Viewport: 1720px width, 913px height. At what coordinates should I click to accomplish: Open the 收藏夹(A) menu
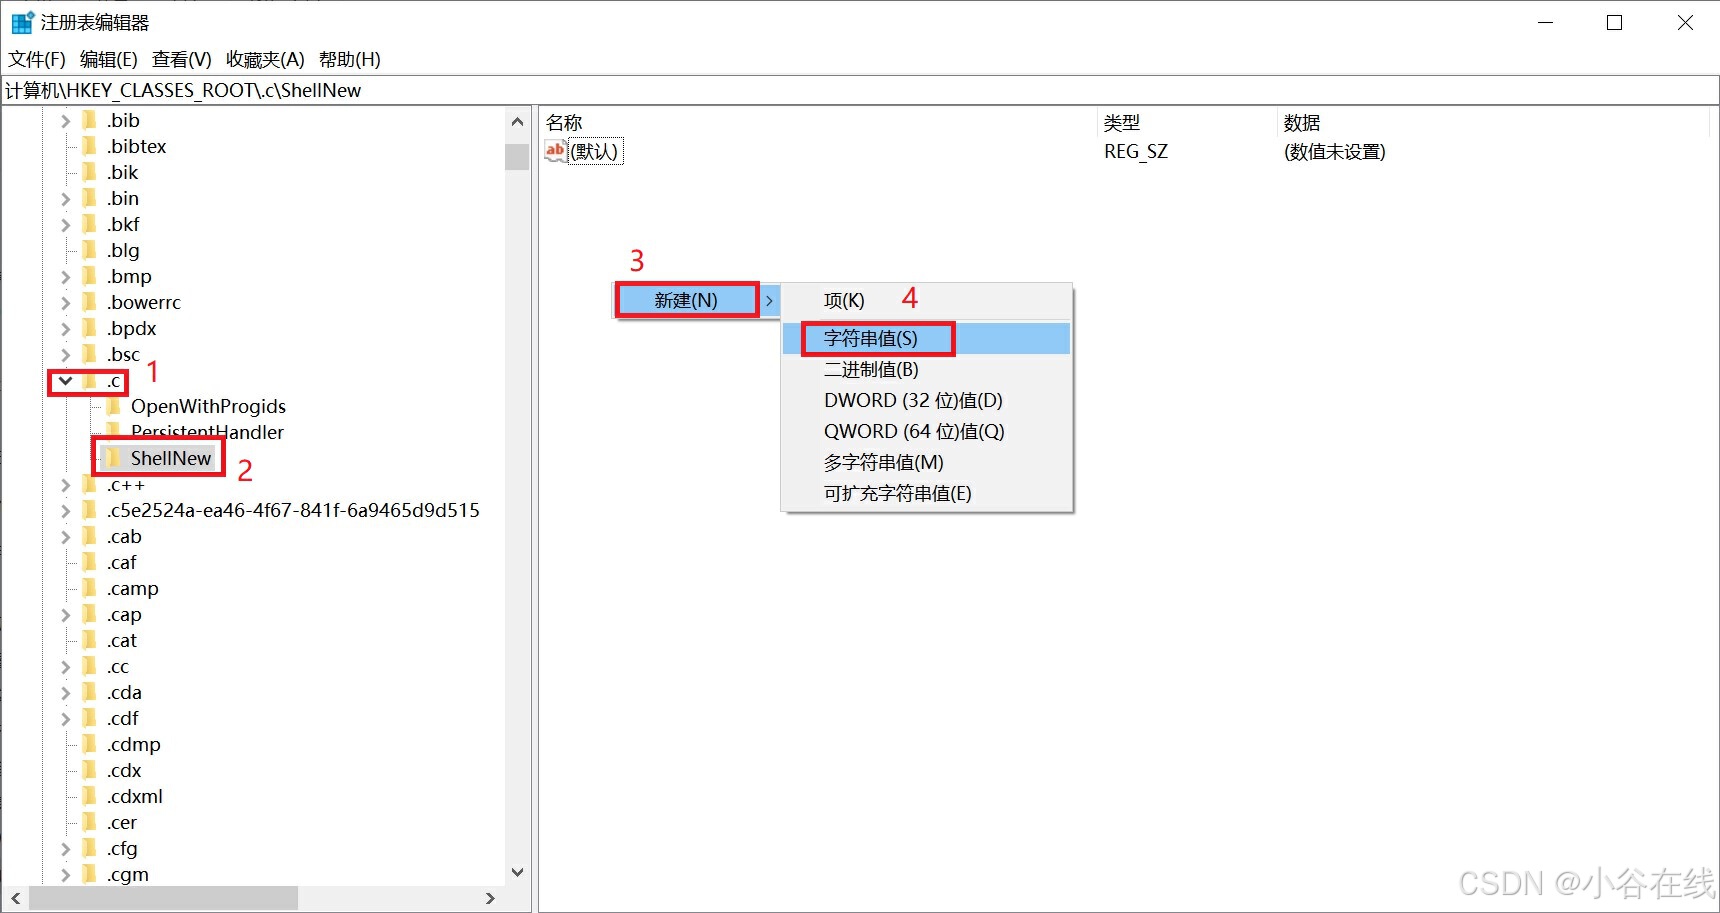pos(265,59)
